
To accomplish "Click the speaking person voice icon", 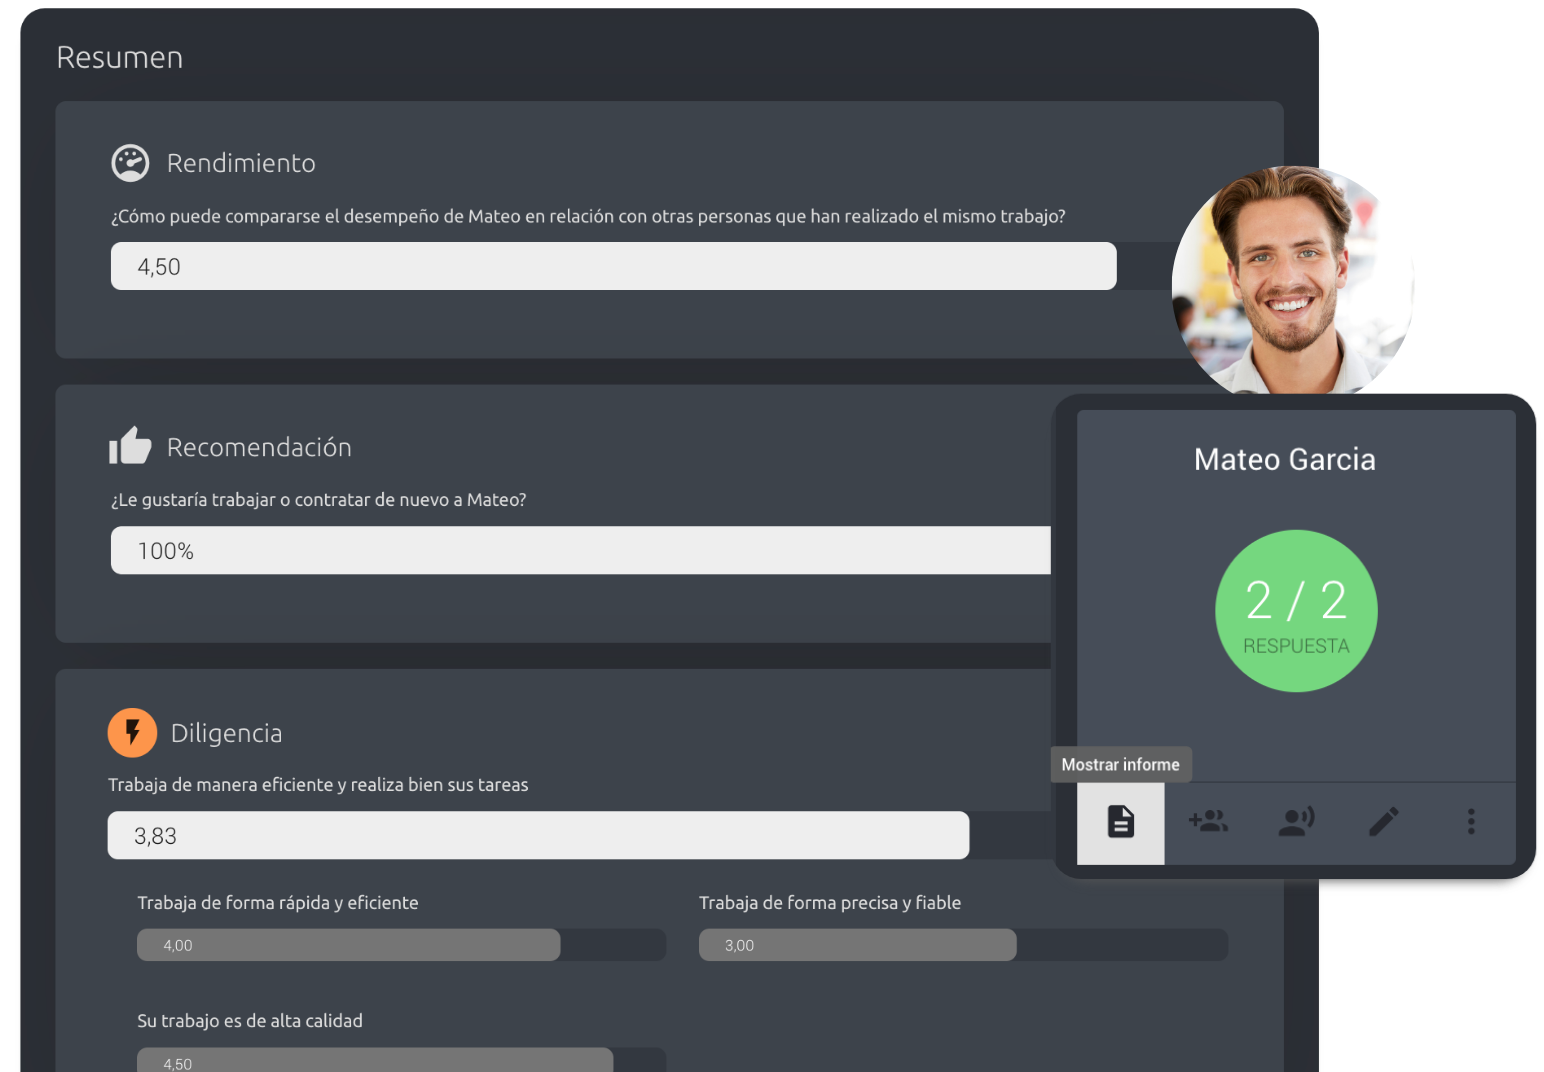I will coord(1296,822).
